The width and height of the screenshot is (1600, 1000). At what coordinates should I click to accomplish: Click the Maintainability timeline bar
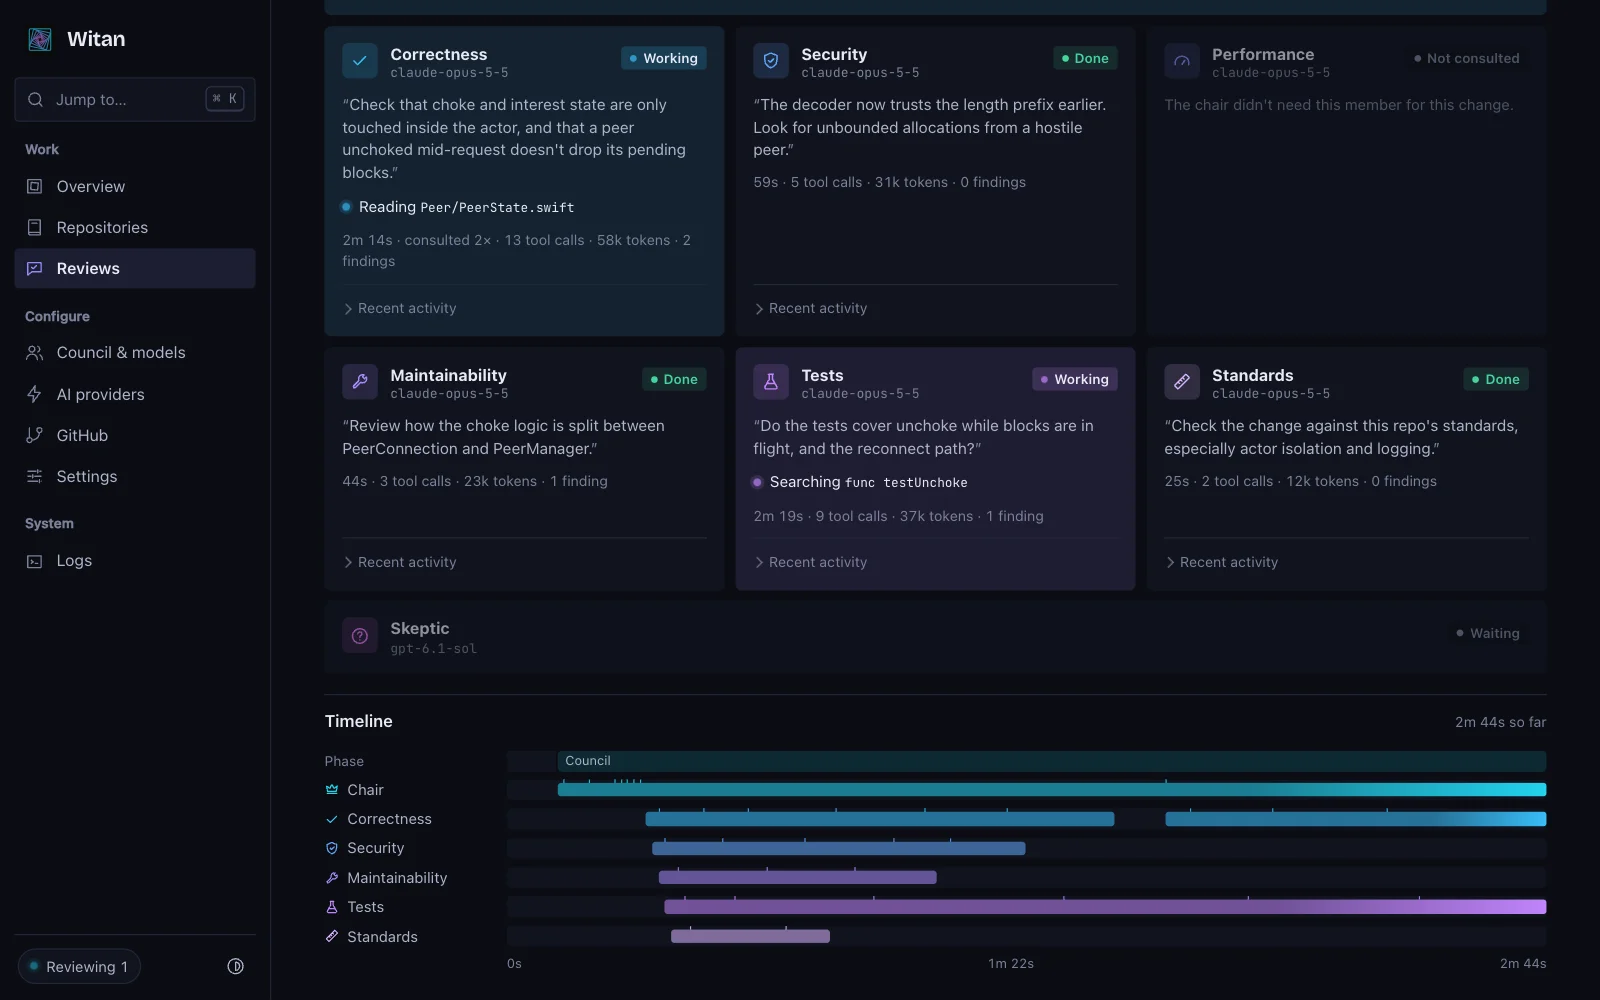(x=797, y=878)
